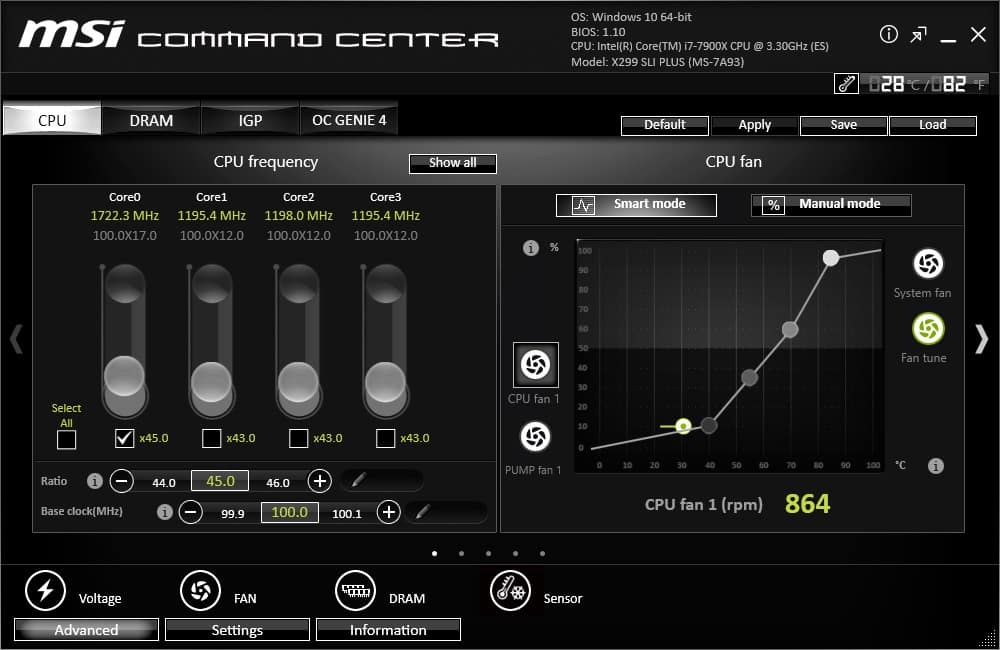Go to next page with right arrow
The height and width of the screenshot is (650, 1000).
(982, 339)
